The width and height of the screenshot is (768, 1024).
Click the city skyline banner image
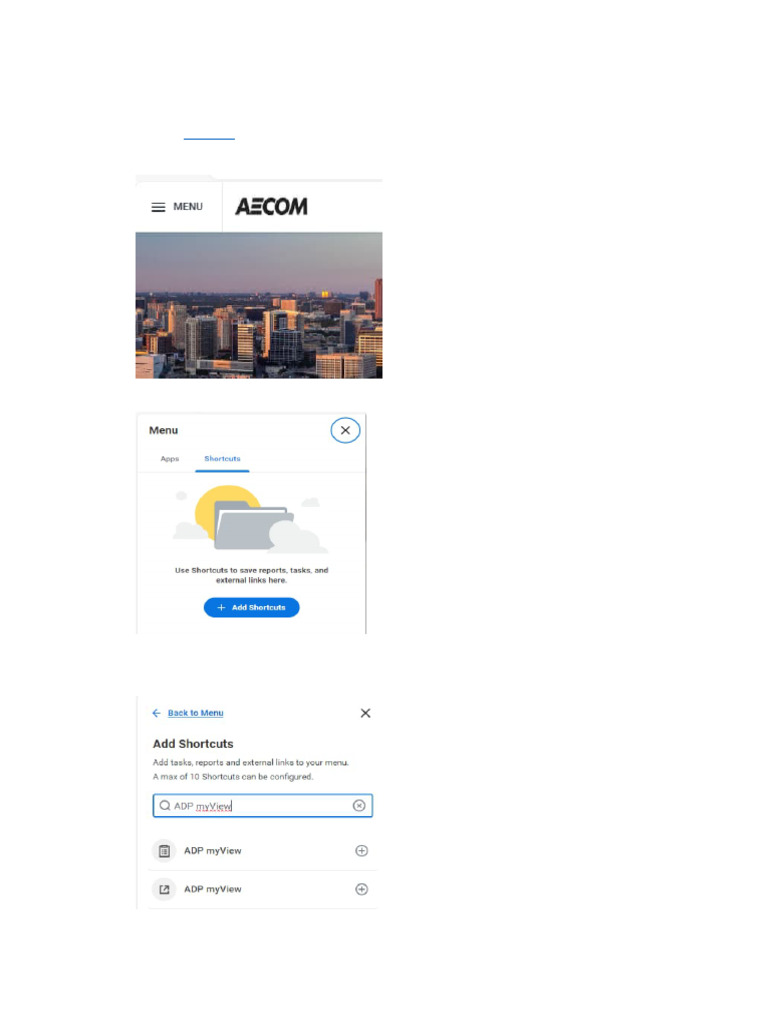[x=259, y=305]
